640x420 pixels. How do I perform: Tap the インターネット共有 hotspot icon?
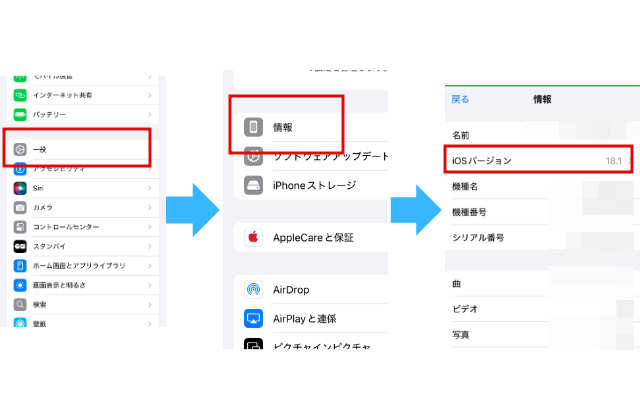tap(20, 96)
